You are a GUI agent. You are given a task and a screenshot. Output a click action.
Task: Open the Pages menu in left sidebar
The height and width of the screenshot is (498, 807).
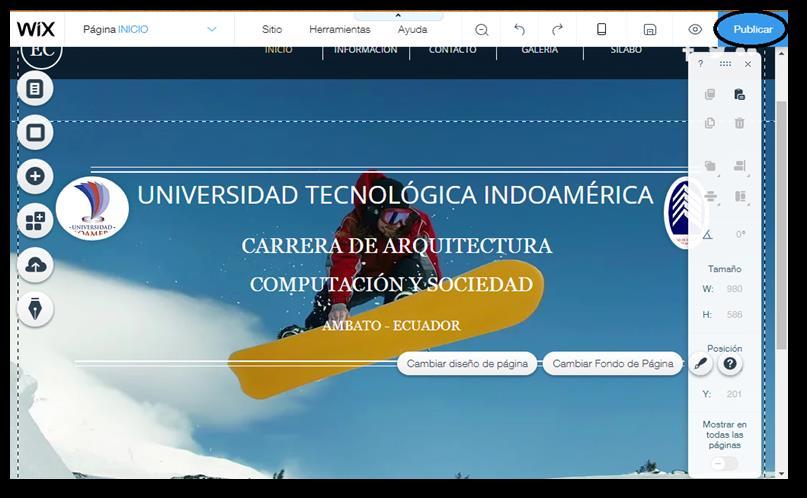pos(35,89)
